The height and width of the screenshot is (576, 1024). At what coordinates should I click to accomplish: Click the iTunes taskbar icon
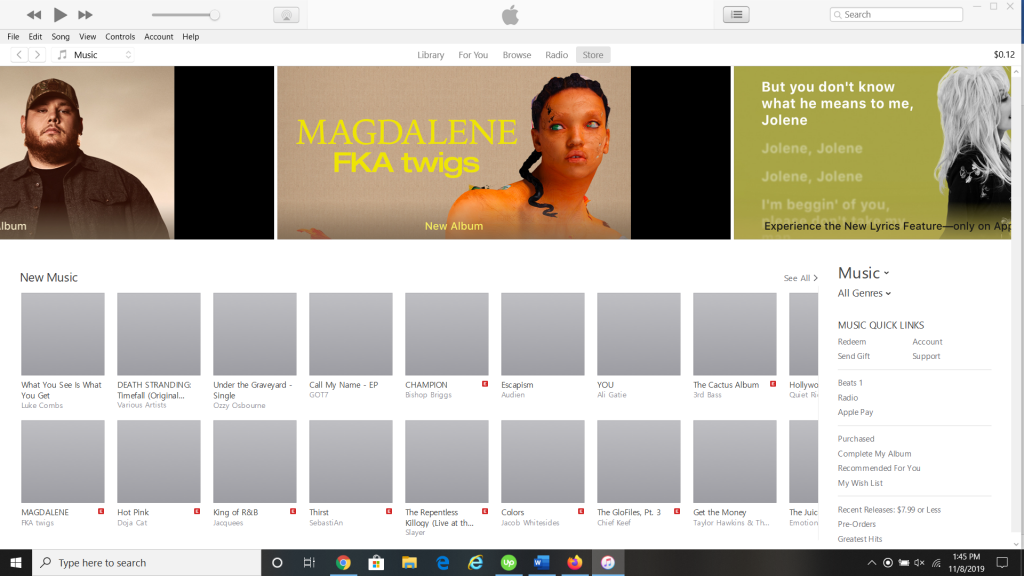tap(607, 562)
